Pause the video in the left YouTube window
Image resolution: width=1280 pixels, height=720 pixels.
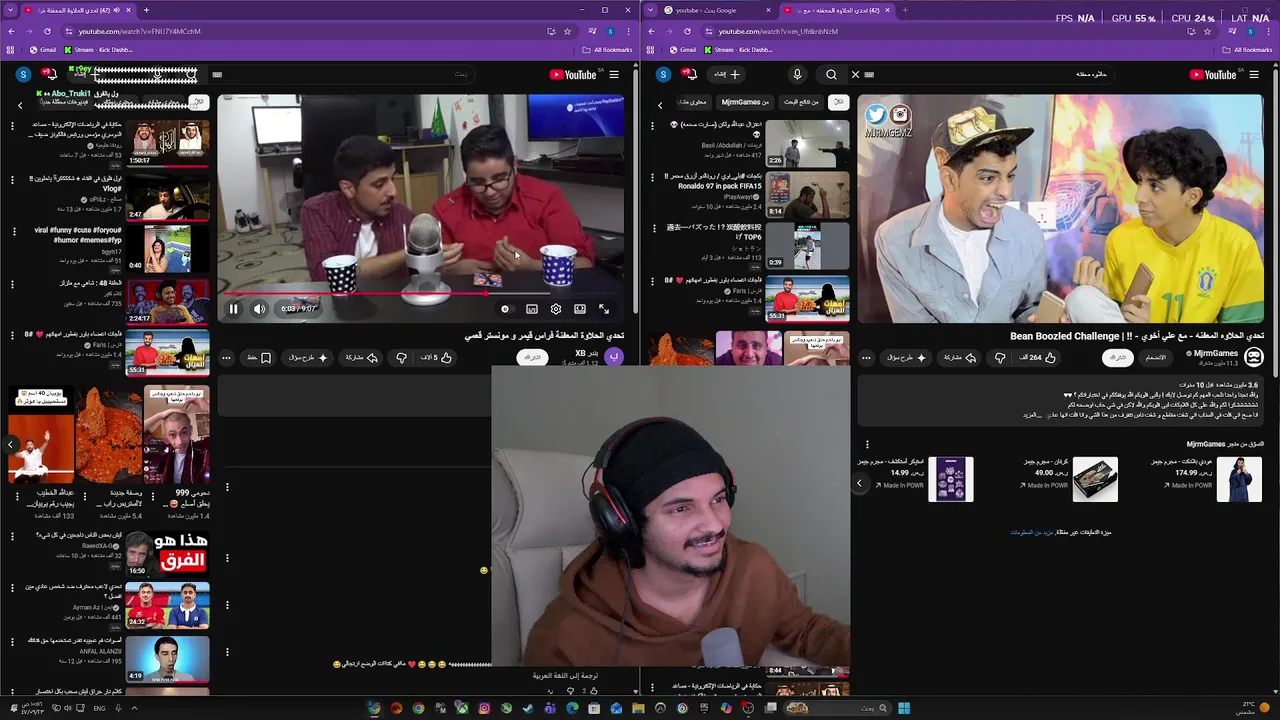pos(233,309)
